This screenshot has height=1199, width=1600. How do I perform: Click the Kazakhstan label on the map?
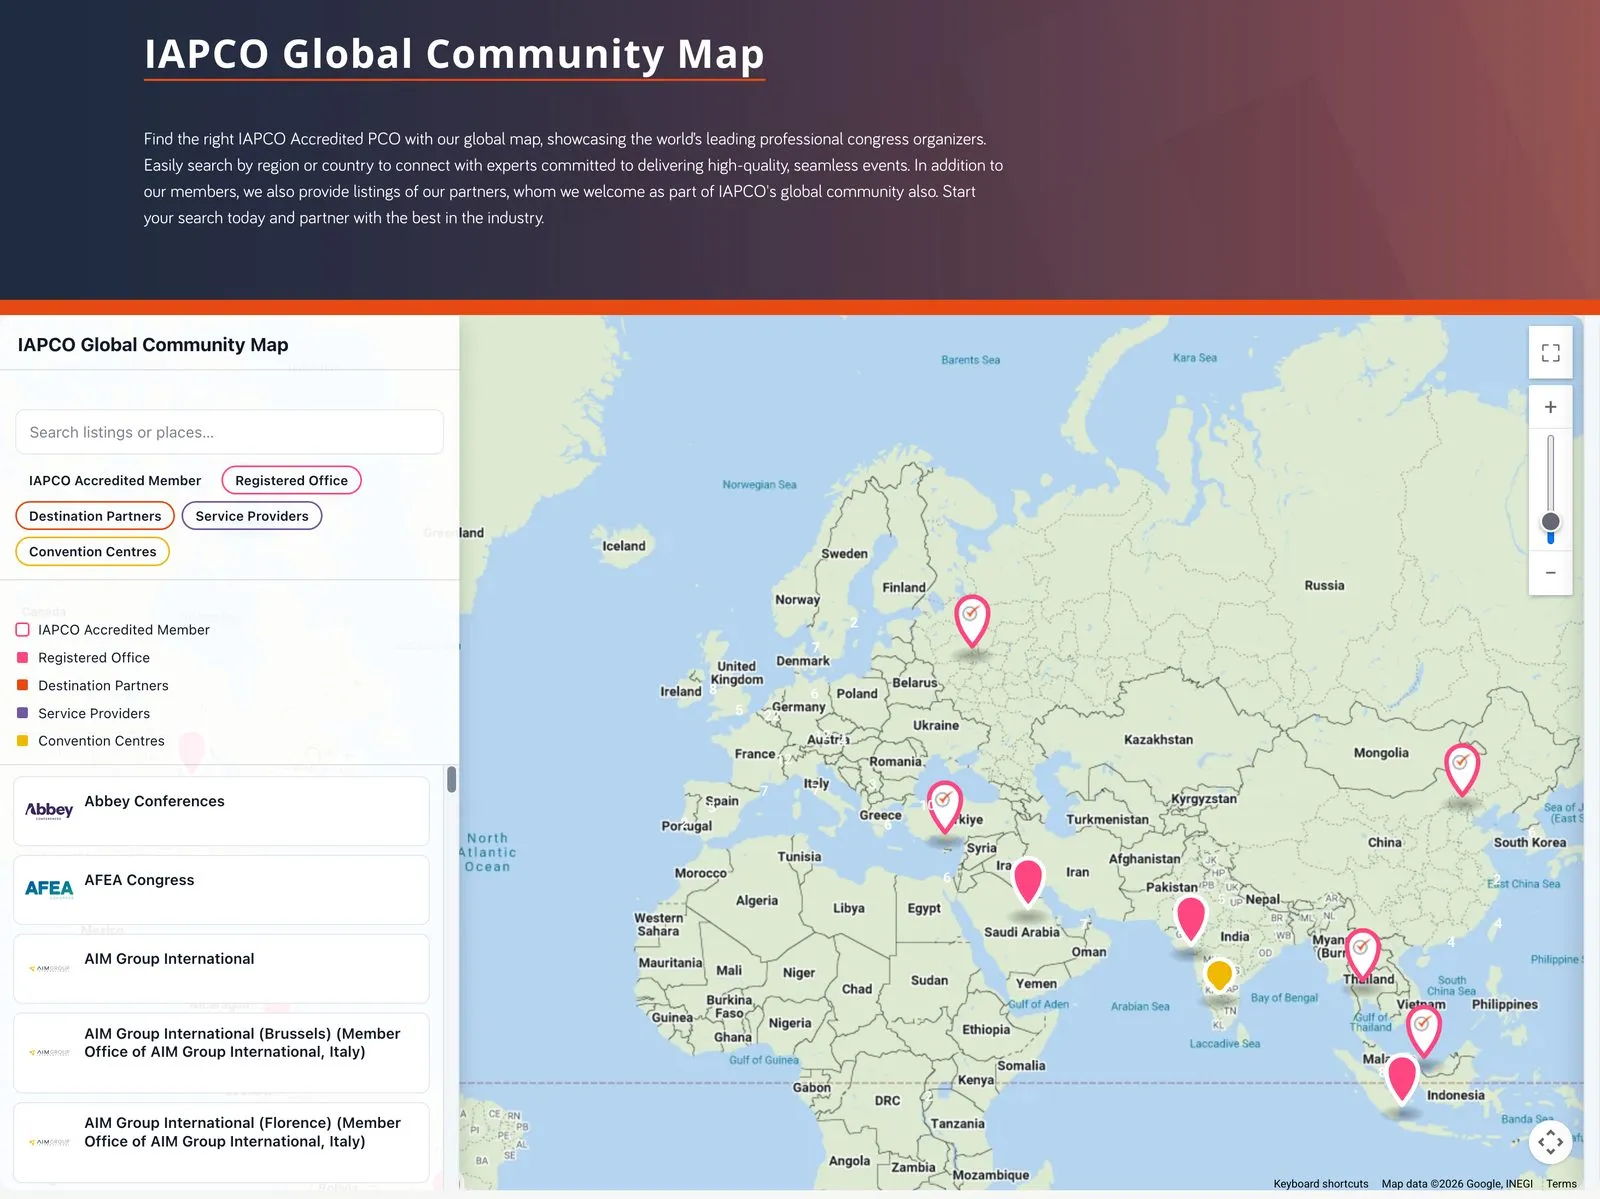1158,740
